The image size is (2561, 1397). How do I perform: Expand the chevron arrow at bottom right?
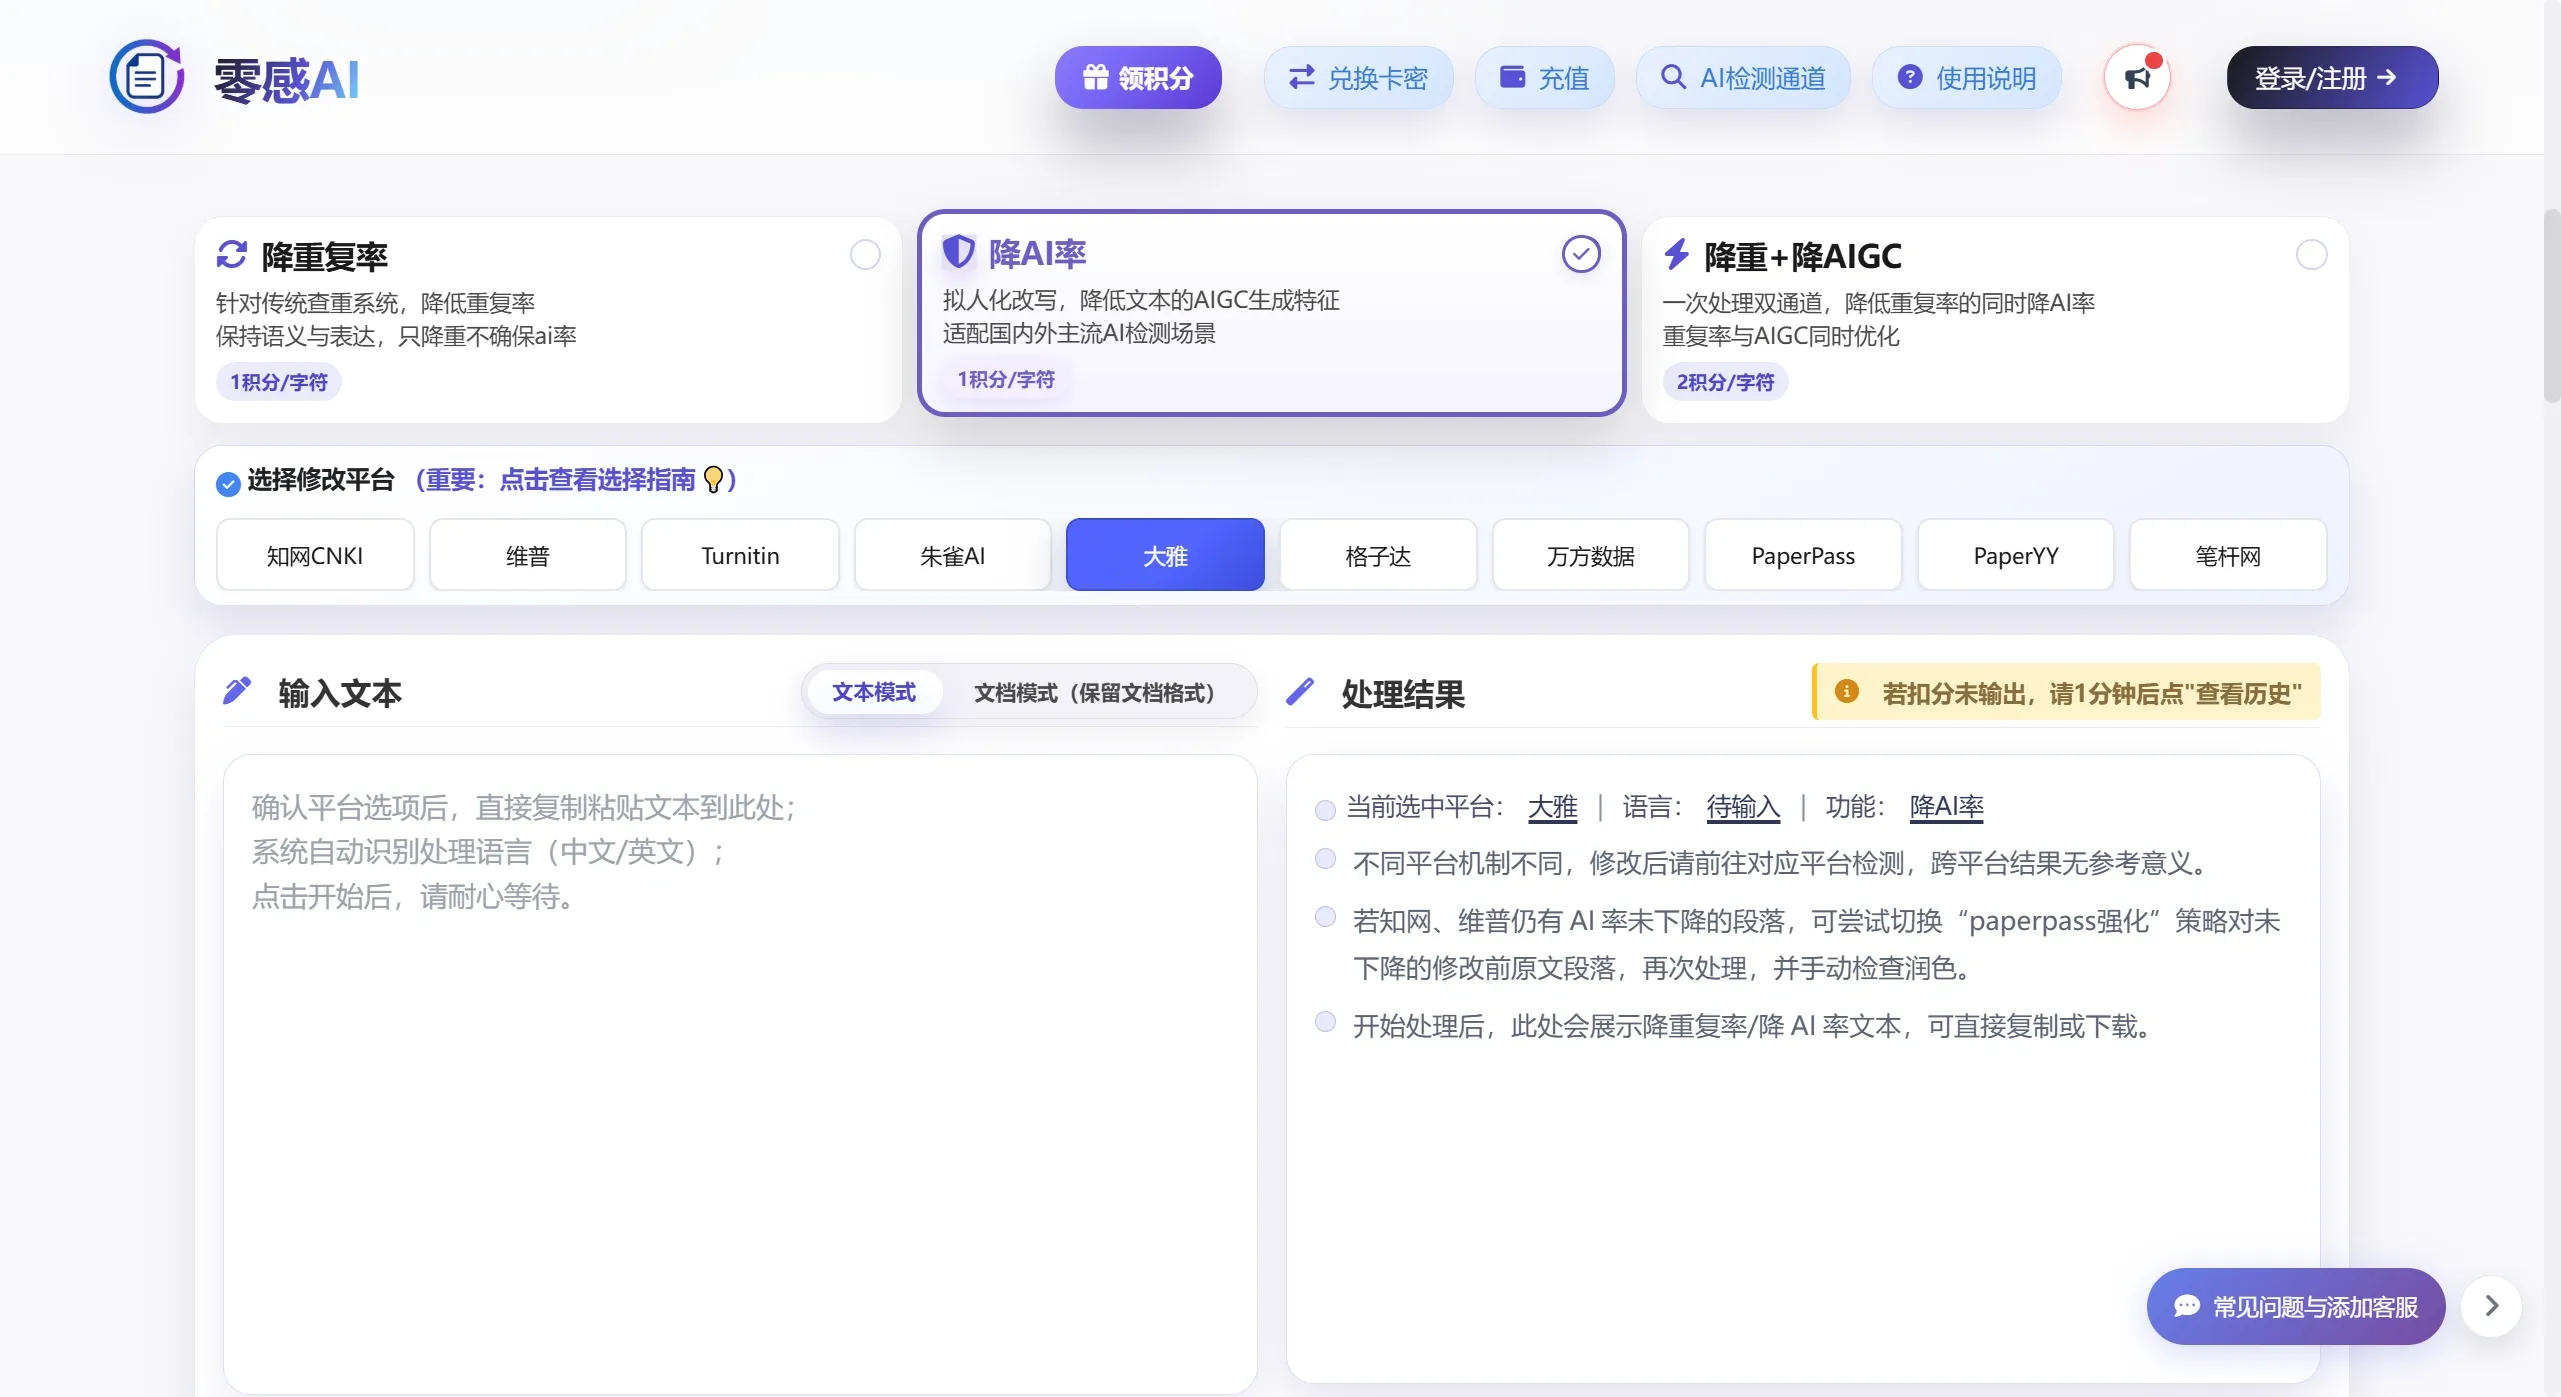pyautogui.click(x=2490, y=1306)
